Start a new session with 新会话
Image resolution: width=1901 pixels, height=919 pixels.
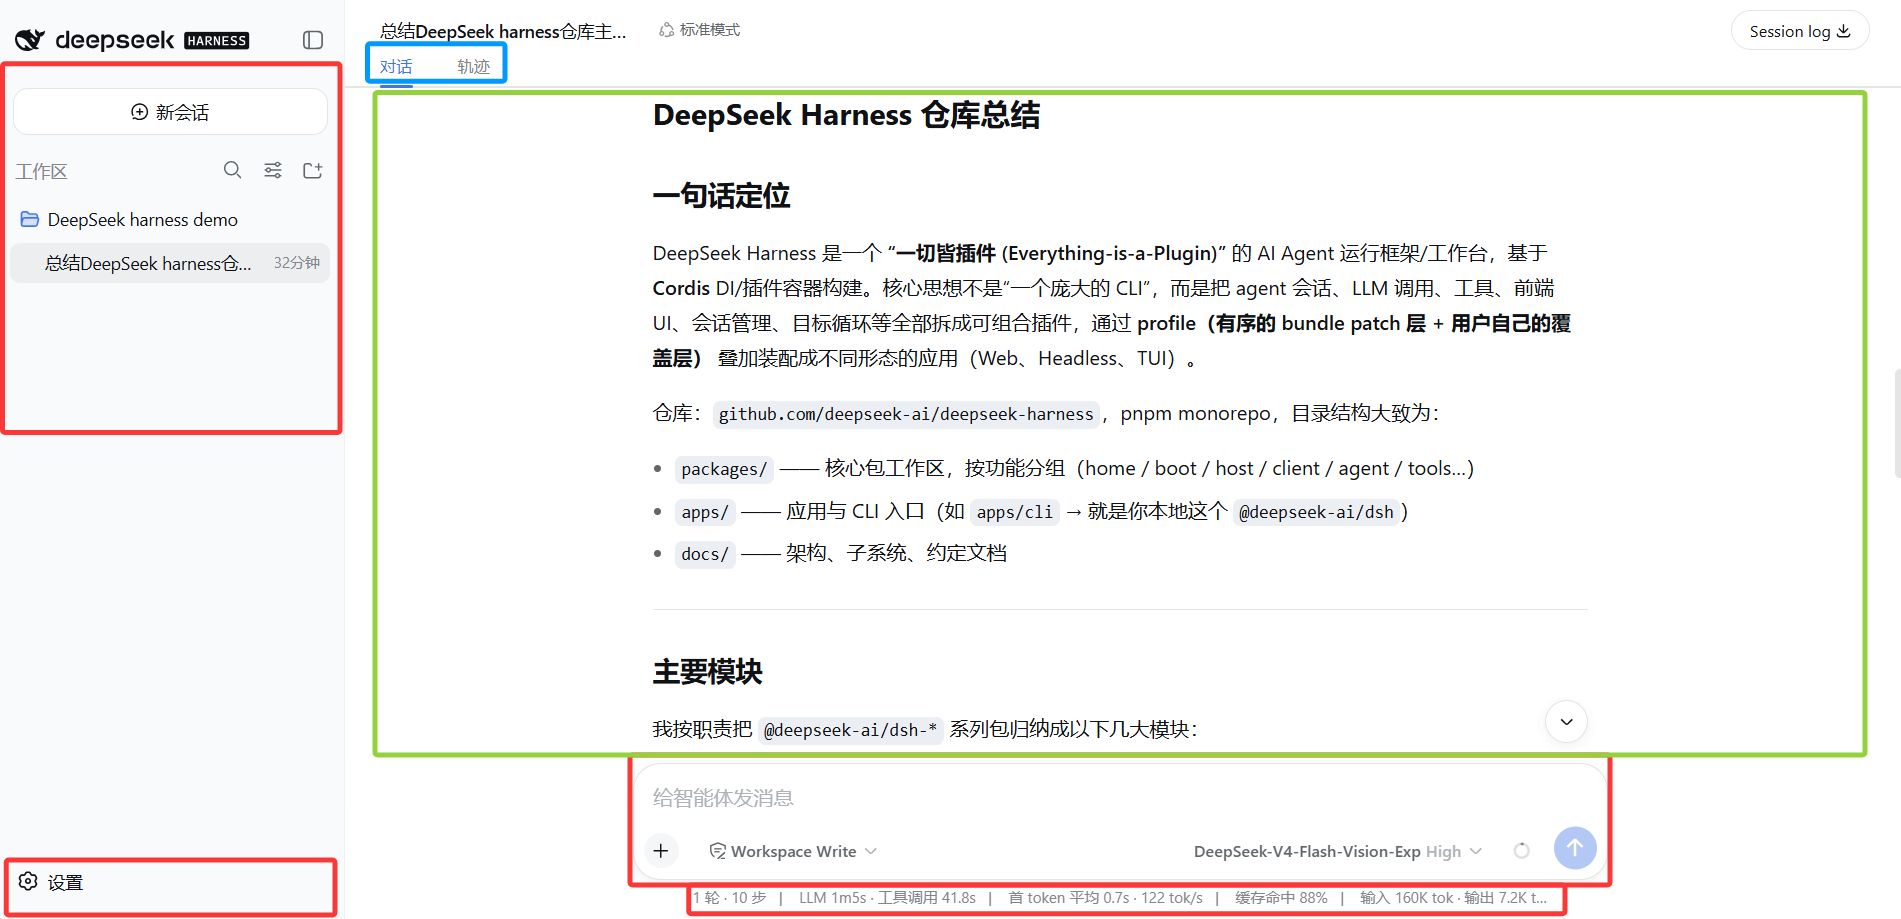click(x=170, y=112)
